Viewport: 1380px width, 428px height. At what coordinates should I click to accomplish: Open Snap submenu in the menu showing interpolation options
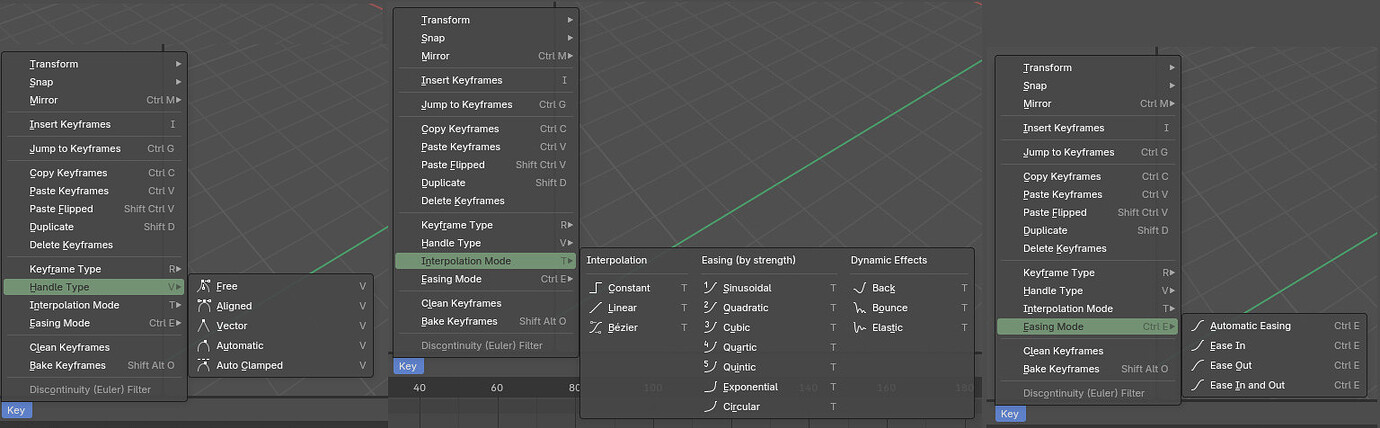point(486,38)
